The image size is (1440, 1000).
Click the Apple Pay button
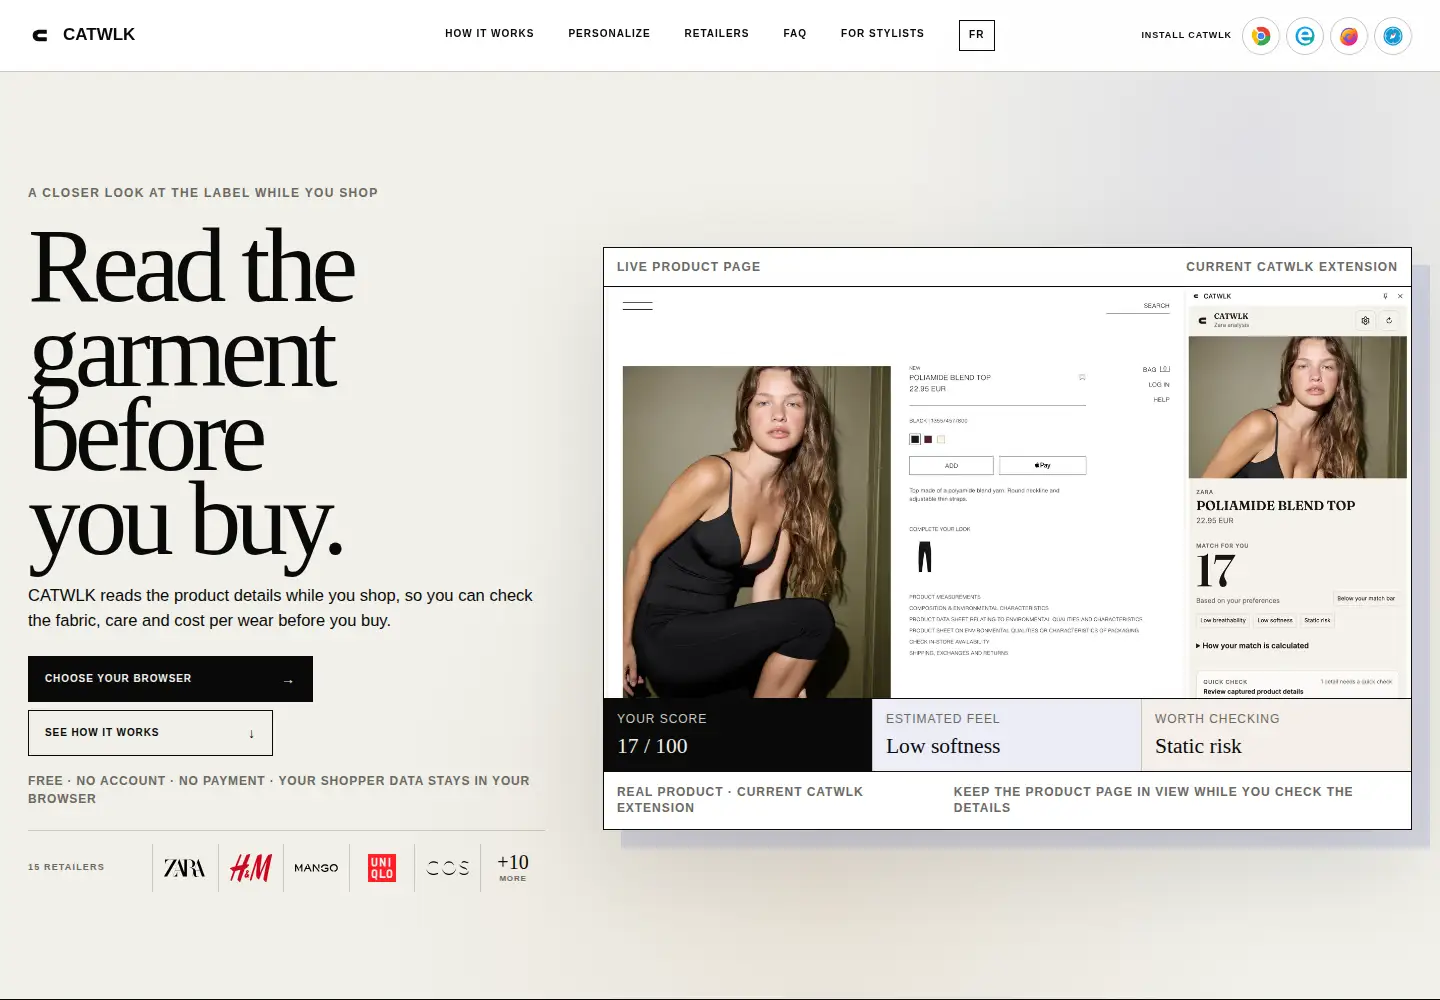(1043, 465)
